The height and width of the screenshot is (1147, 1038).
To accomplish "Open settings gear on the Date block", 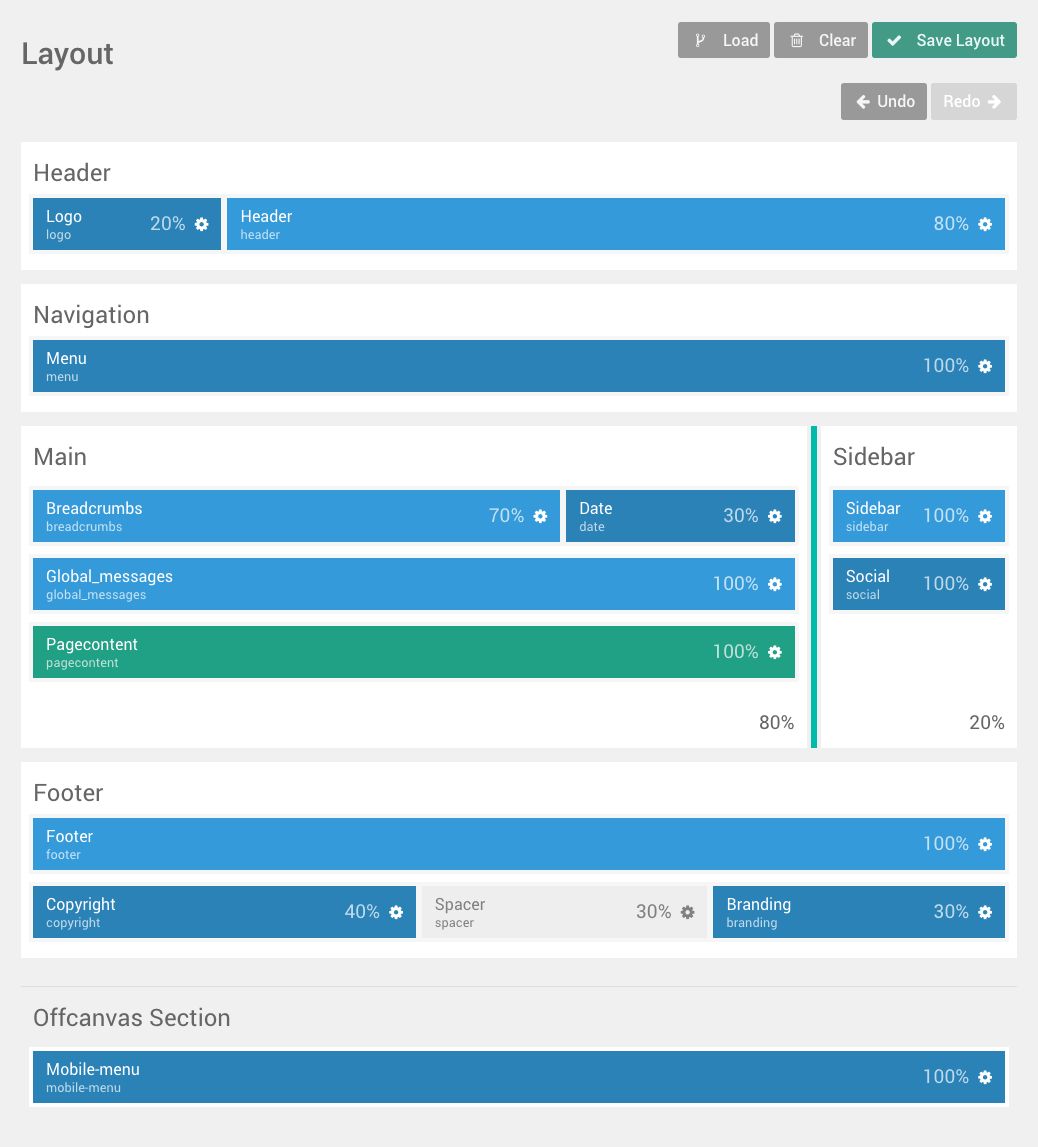I will (774, 516).
